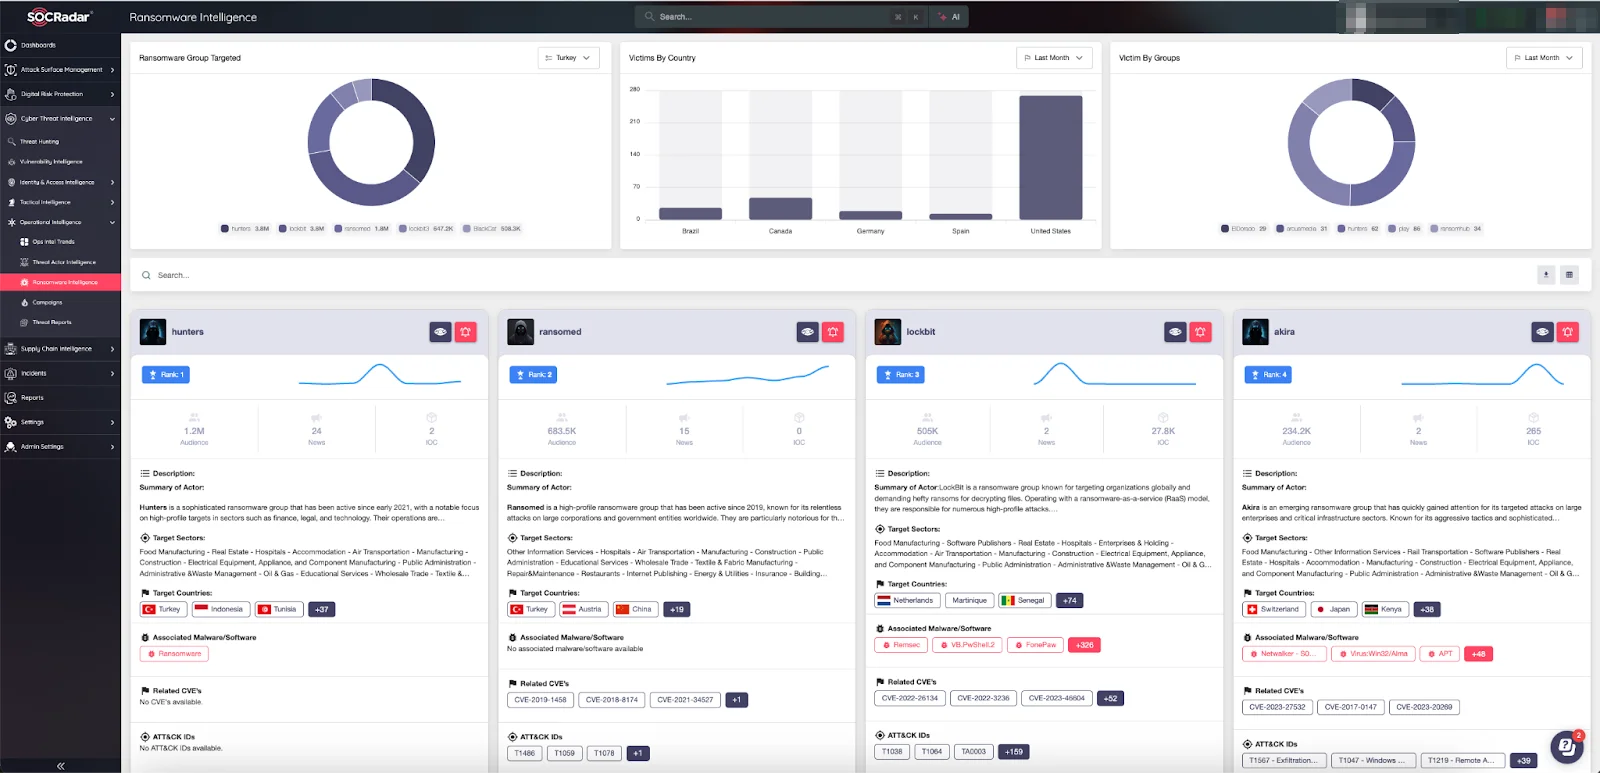Click the download icon beside list search
The image size is (1600, 773).
click(1546, 275)
